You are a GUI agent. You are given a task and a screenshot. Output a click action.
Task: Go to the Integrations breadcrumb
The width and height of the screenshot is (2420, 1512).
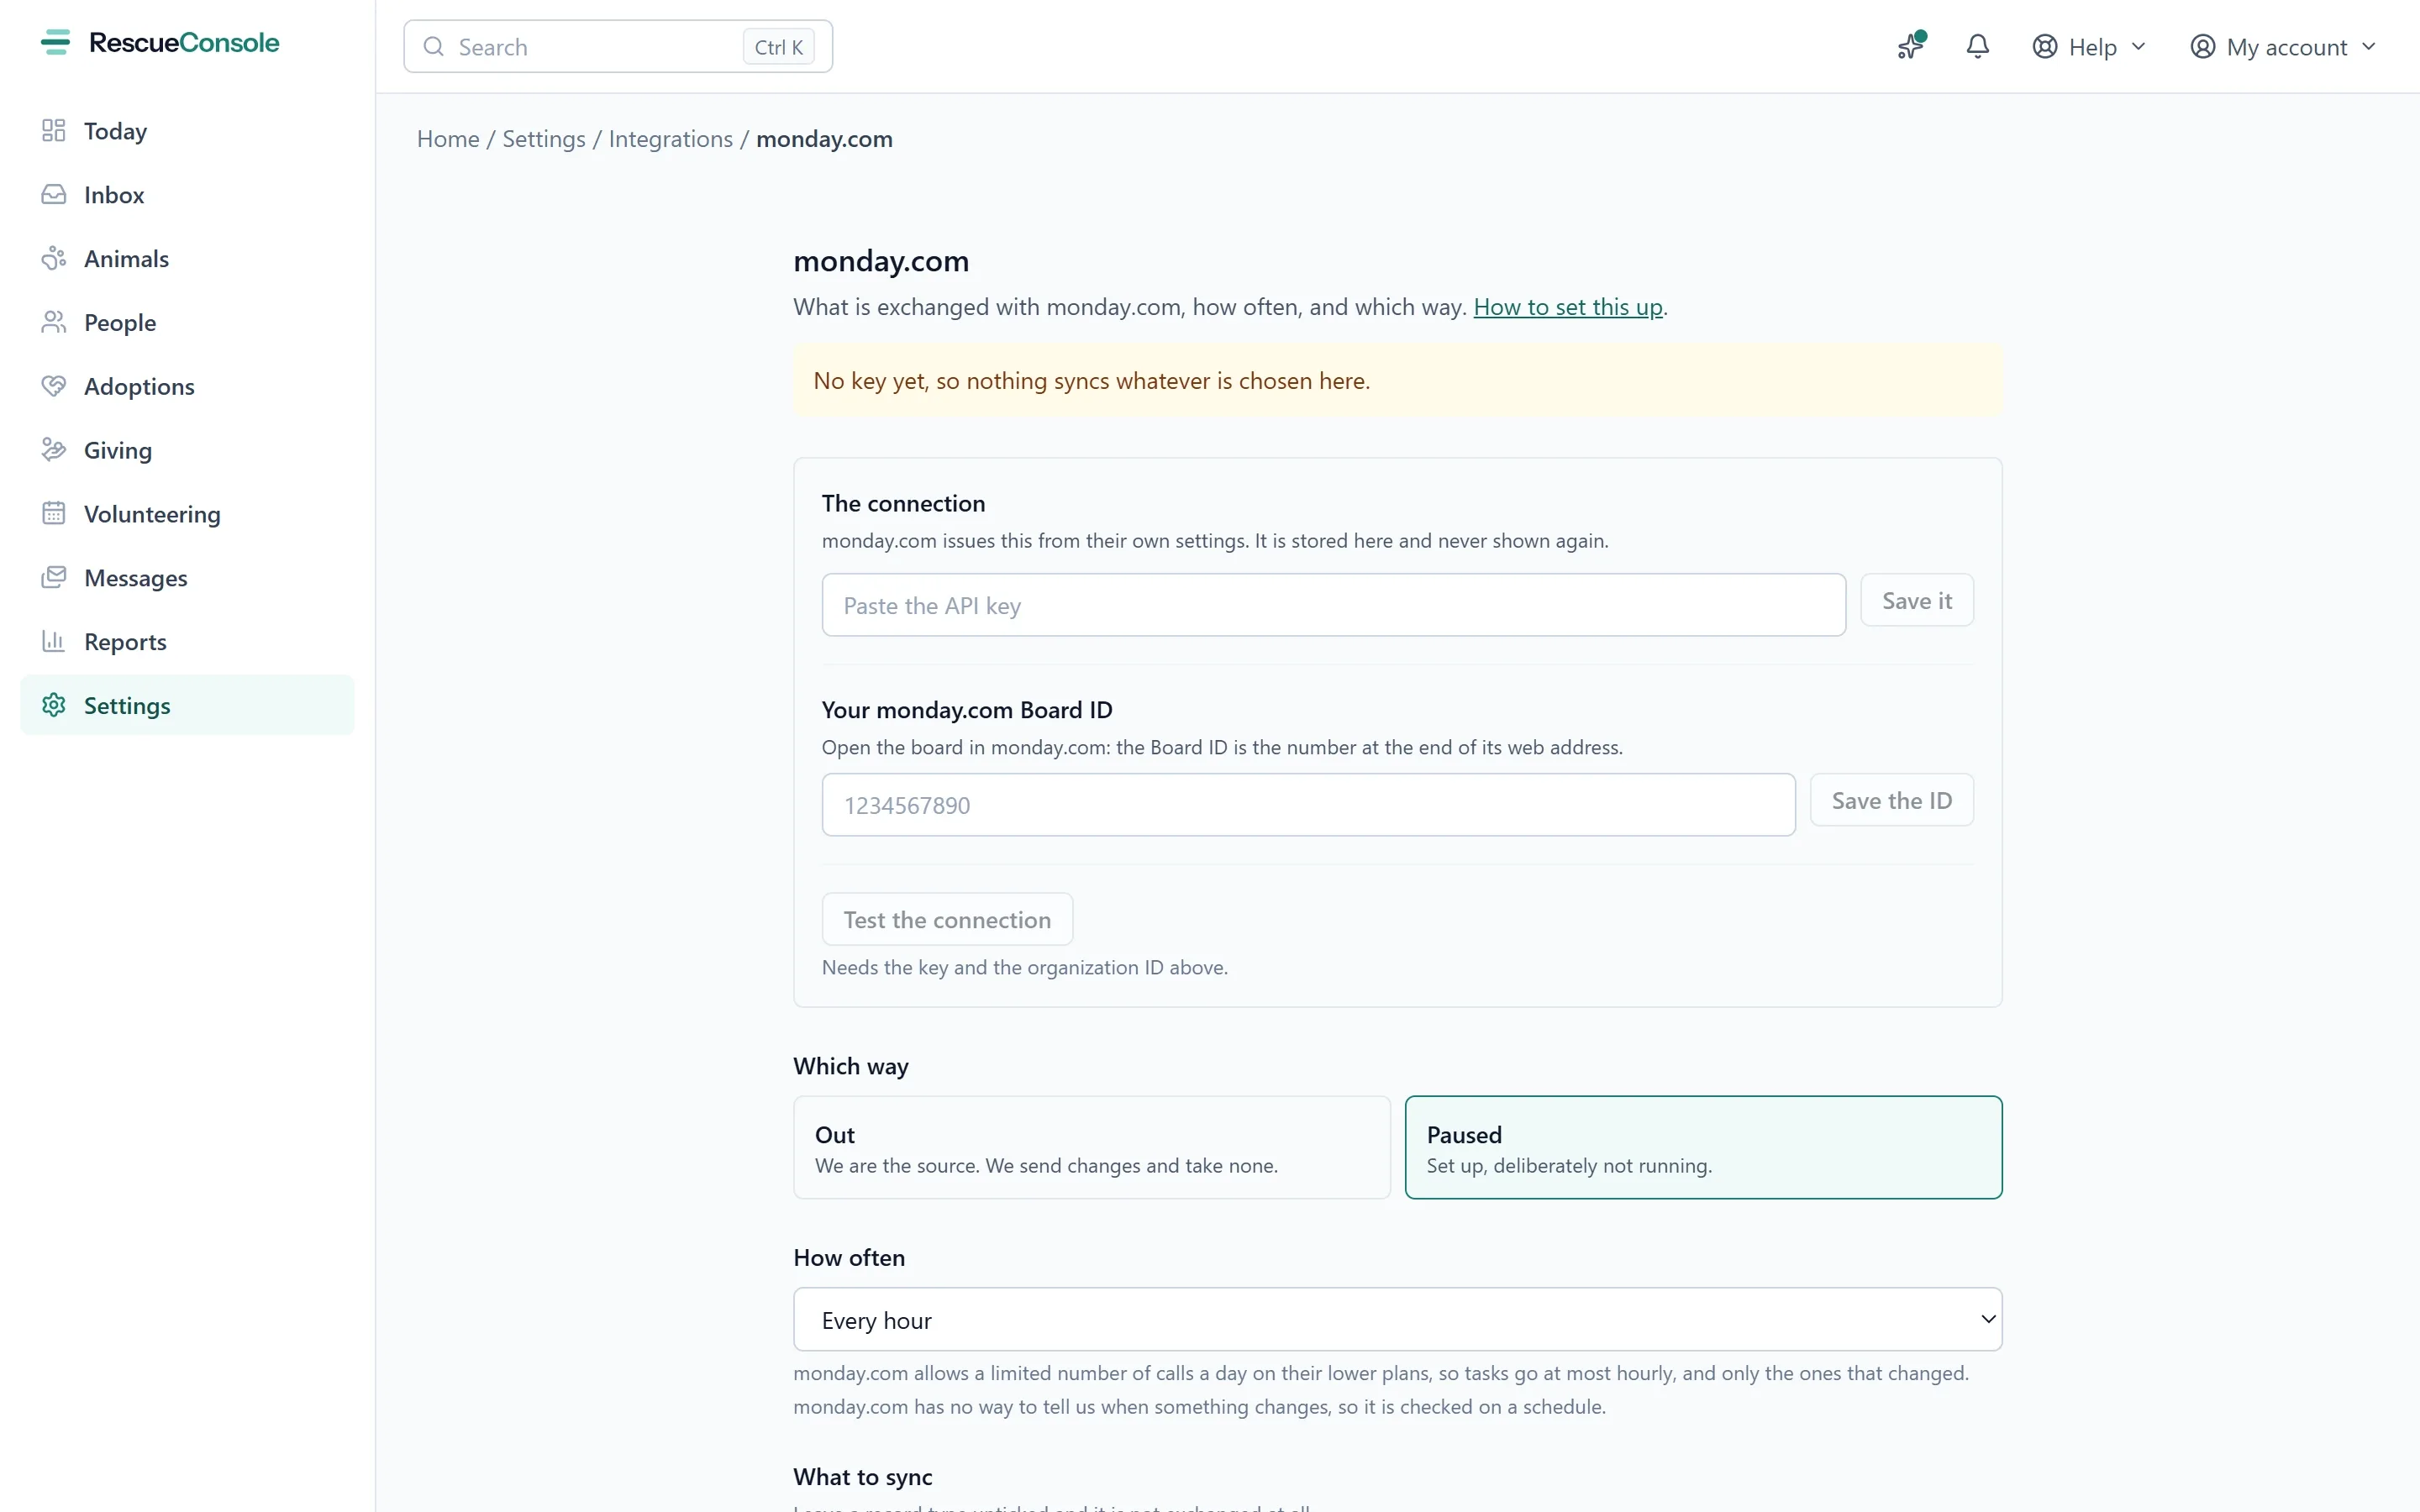pos(670,139)
